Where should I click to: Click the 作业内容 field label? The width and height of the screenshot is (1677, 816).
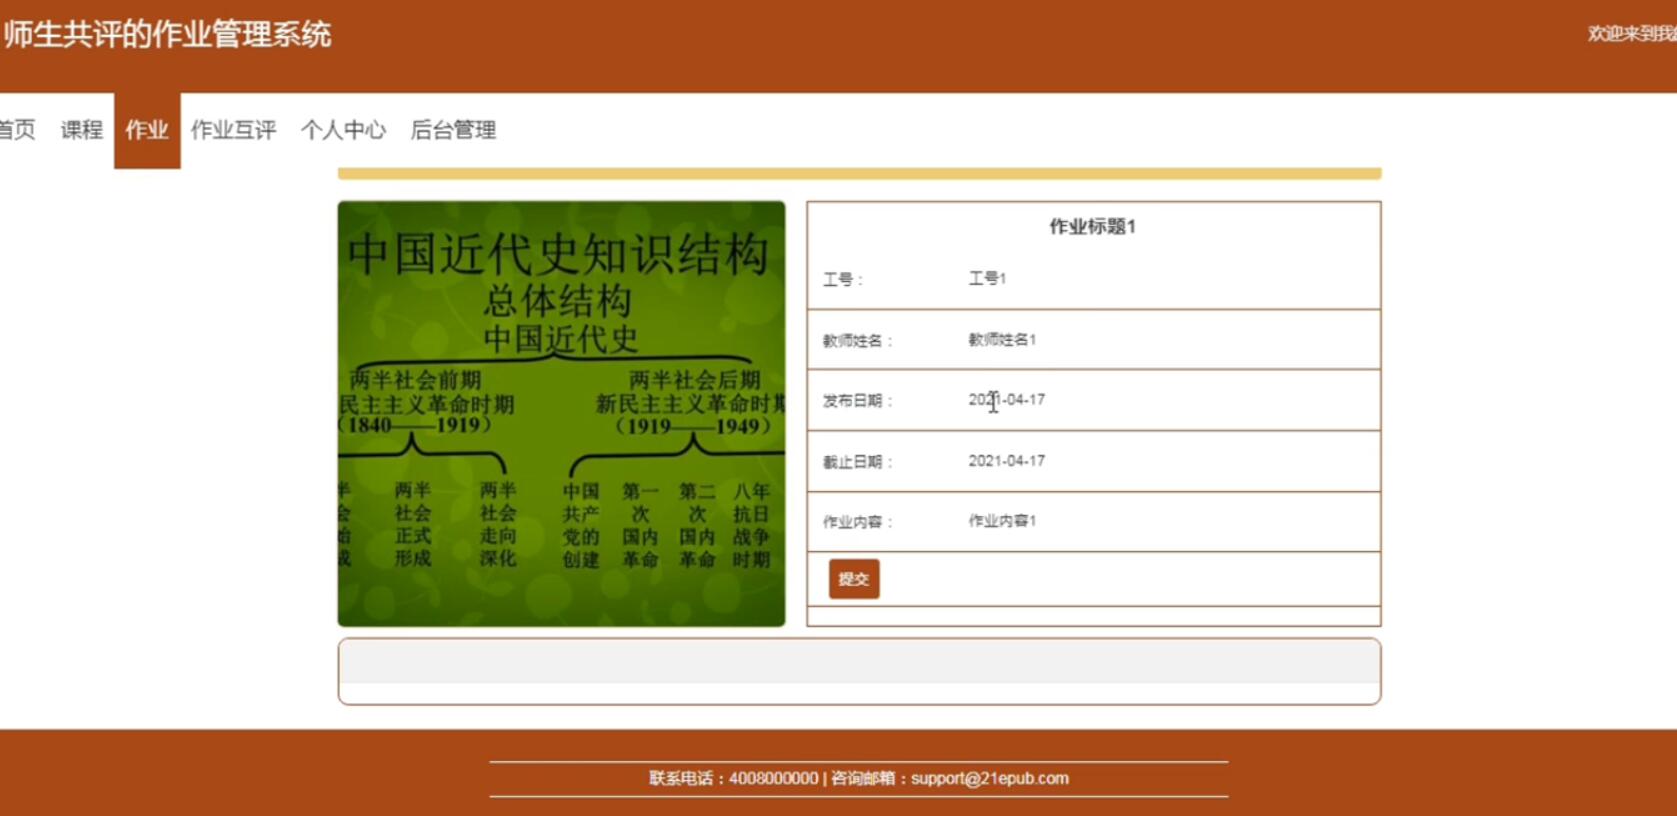coord(857,522)
